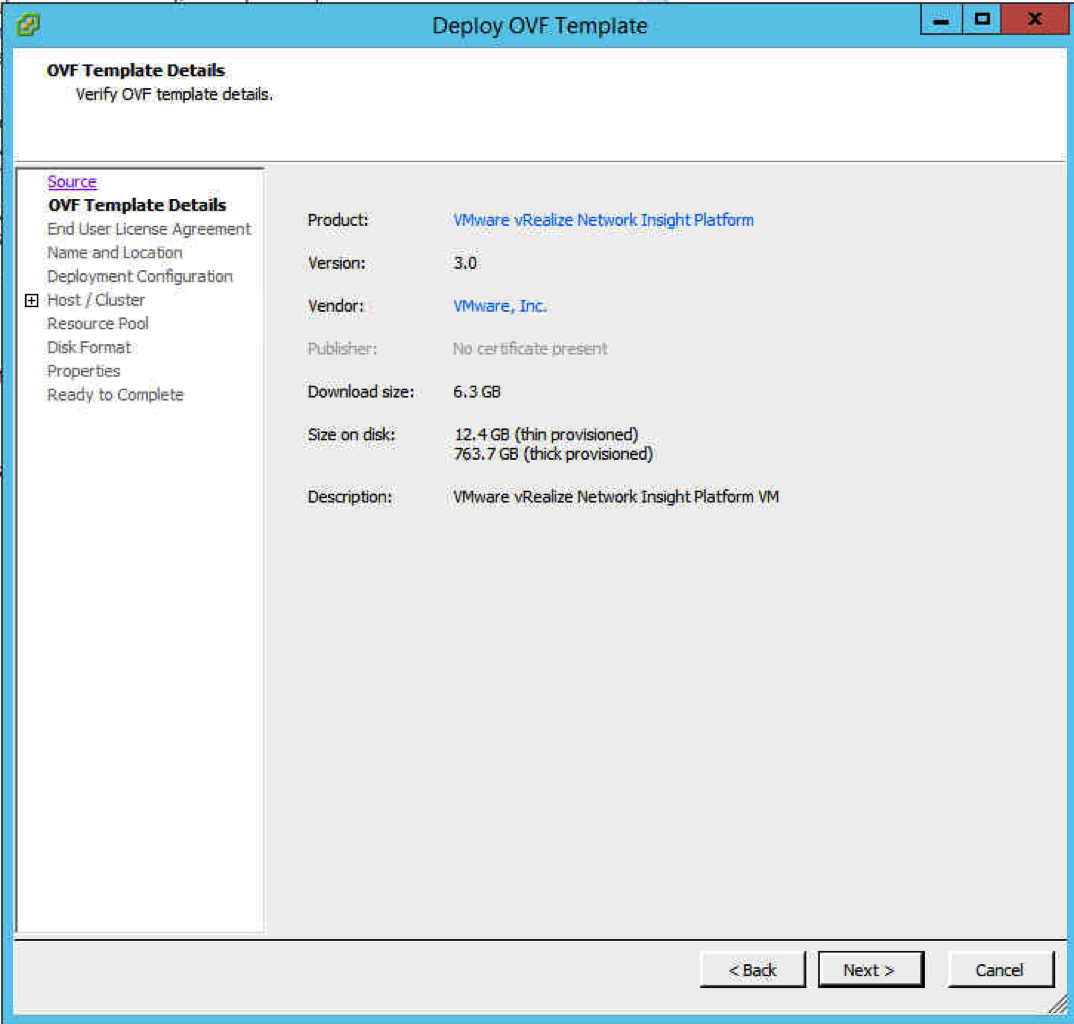Open the Source step link
Screen dimensions: 1074x1024
[x=72, y=182]
